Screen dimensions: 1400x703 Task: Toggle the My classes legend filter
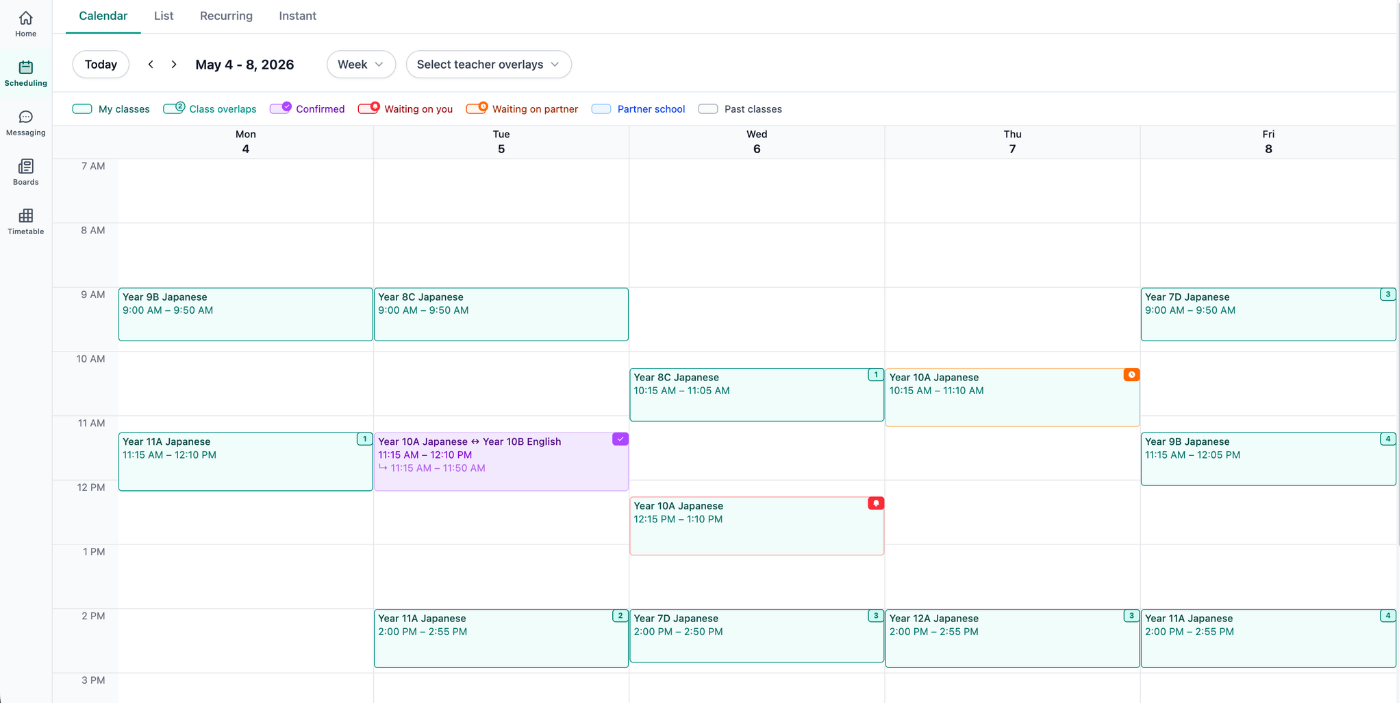tap(111, 109)
